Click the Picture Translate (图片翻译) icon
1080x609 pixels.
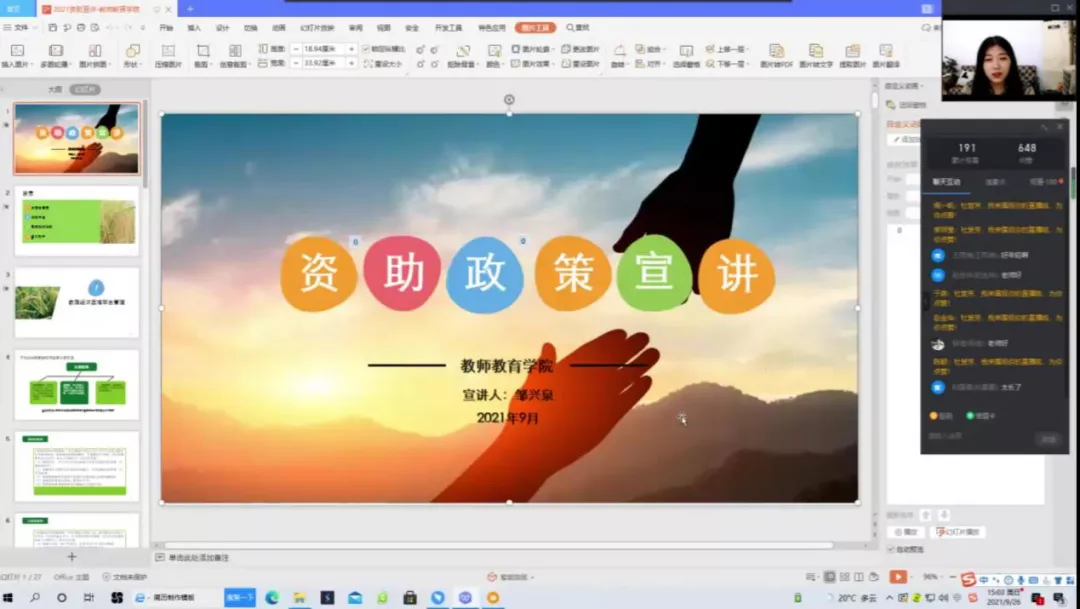pos(885,51)
